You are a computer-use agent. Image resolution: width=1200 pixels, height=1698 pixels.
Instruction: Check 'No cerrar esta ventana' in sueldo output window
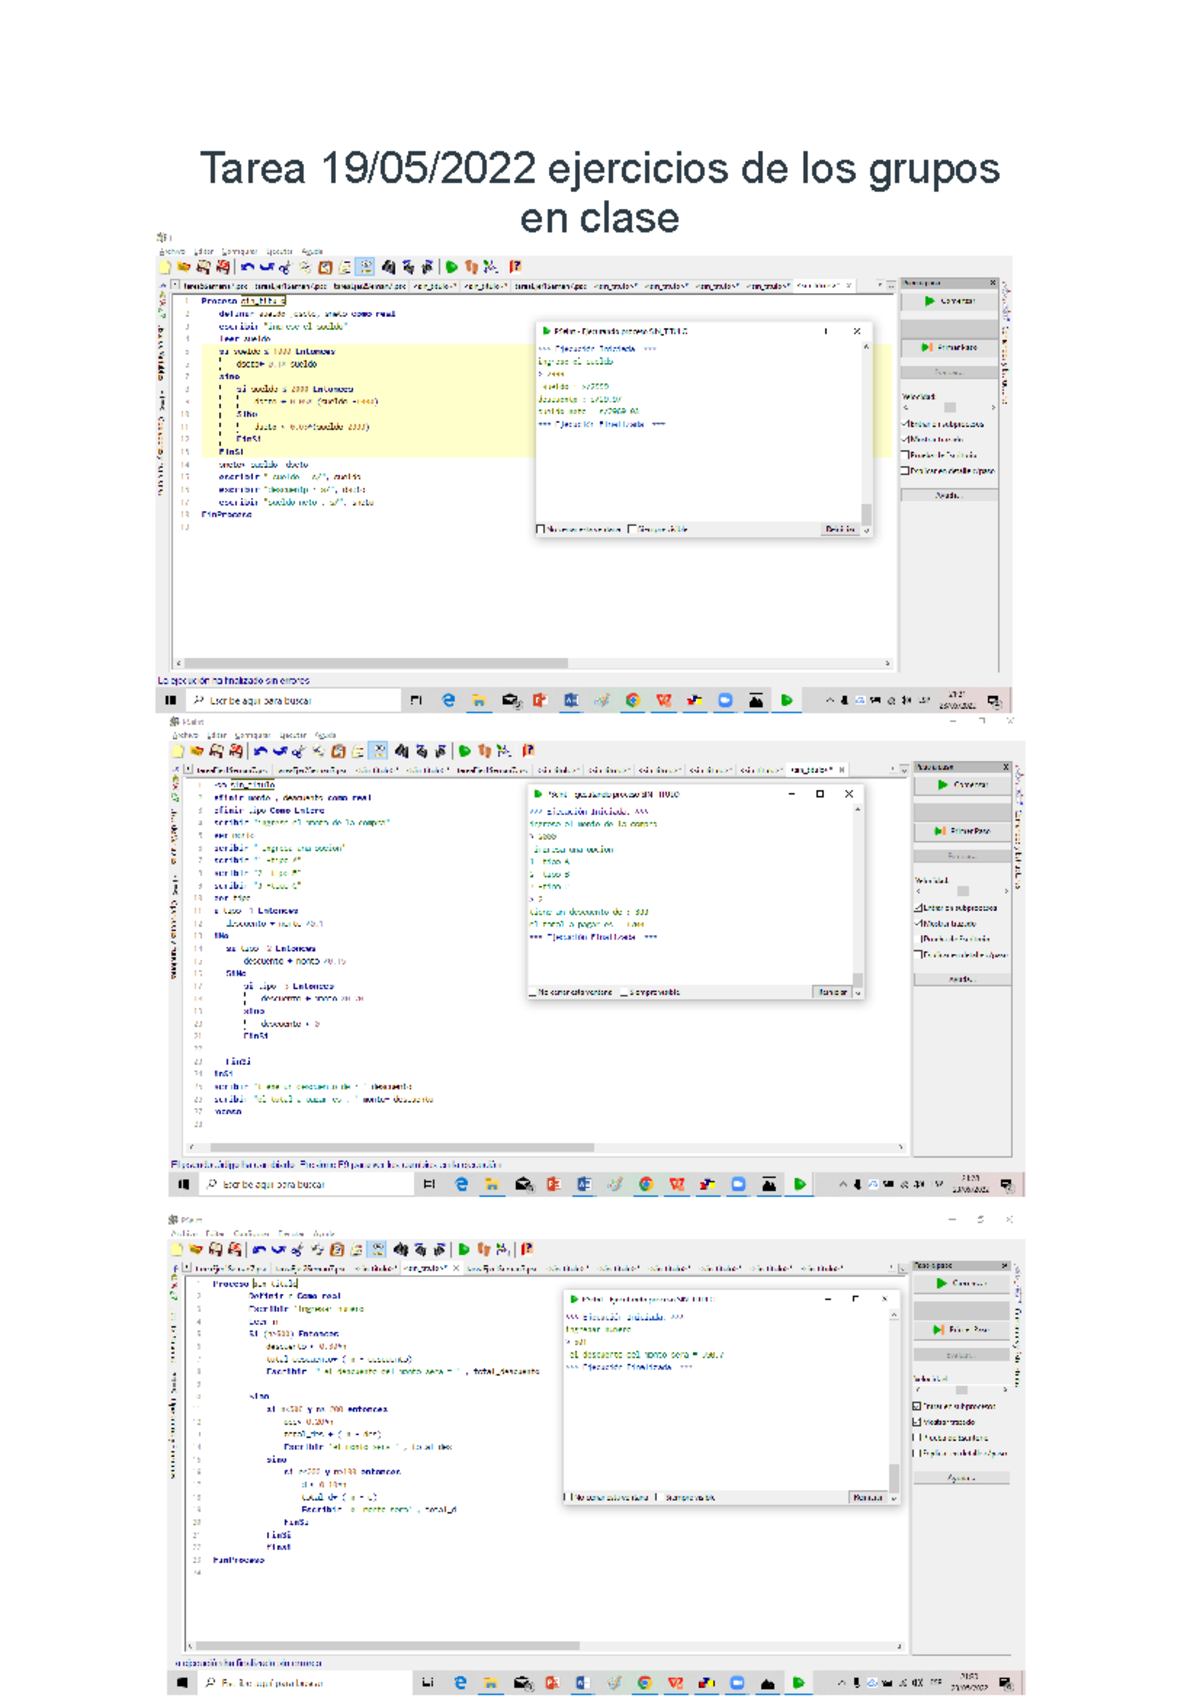pos(540,529)
